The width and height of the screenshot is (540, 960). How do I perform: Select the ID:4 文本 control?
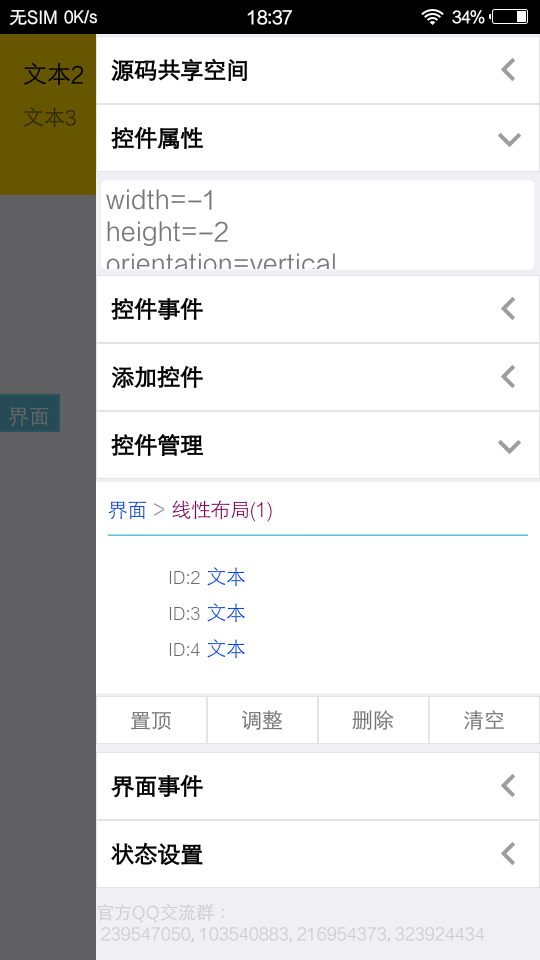pyautogui.click(x=207, y=649)
